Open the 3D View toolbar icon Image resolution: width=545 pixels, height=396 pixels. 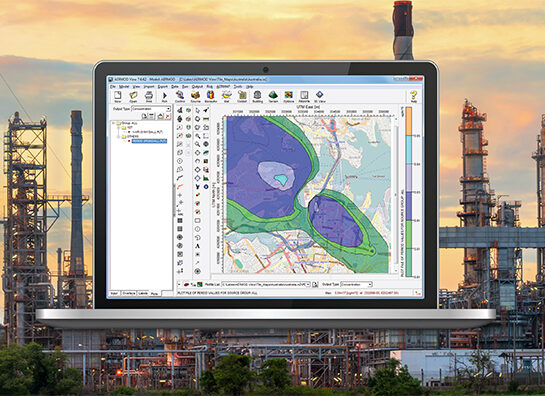319,96
